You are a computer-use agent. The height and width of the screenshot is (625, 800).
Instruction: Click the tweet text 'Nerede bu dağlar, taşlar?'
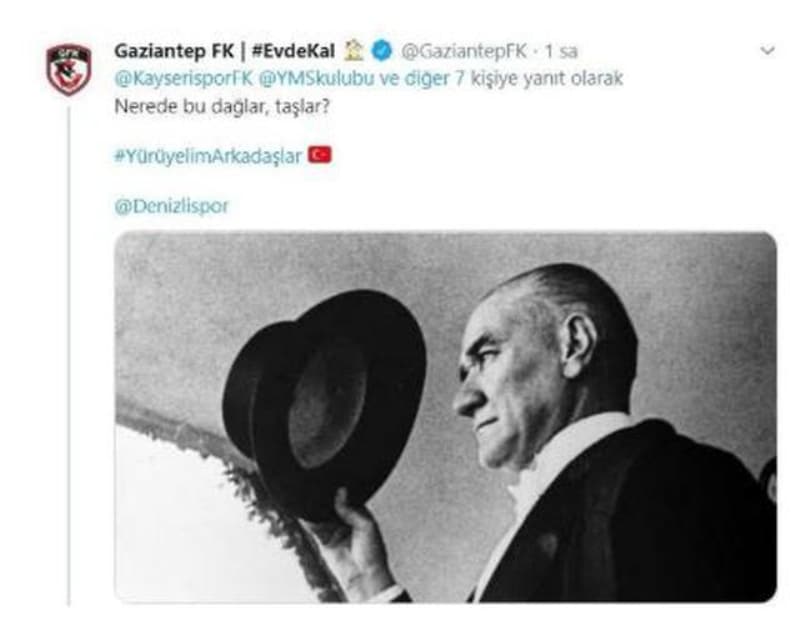222,106
